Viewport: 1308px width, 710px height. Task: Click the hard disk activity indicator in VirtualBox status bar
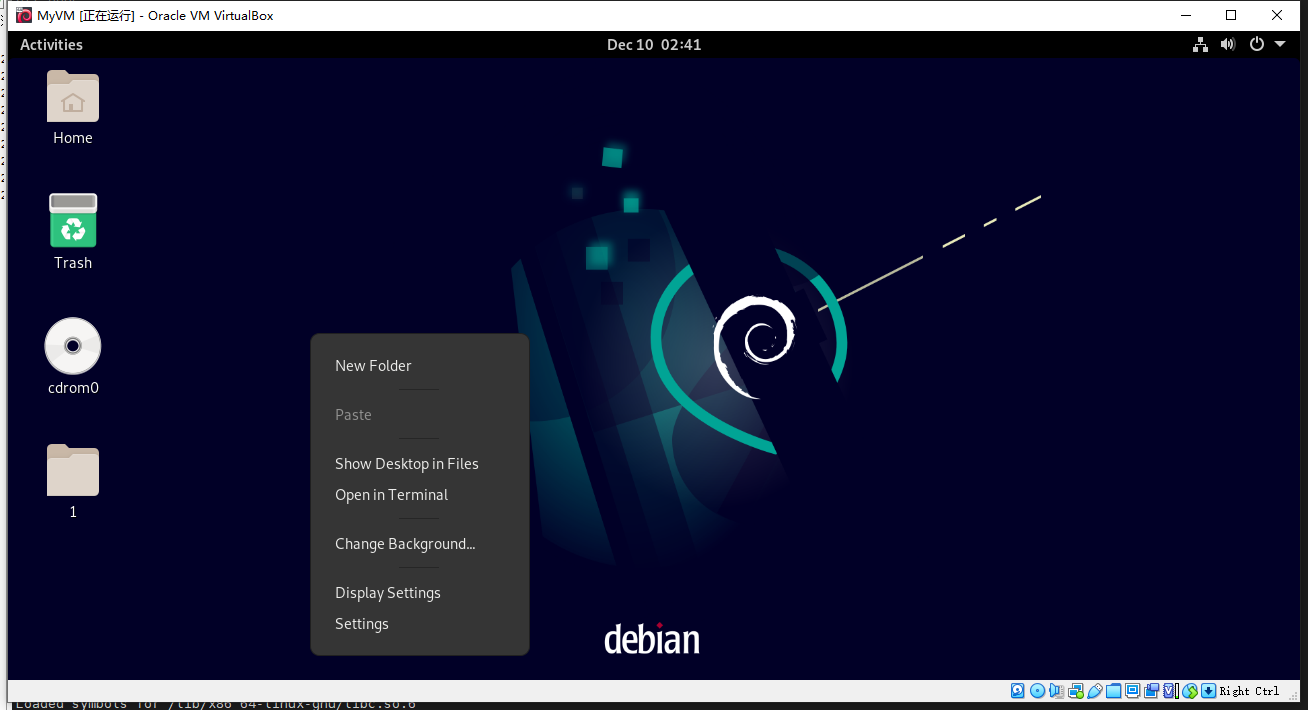pos(1016,690)
